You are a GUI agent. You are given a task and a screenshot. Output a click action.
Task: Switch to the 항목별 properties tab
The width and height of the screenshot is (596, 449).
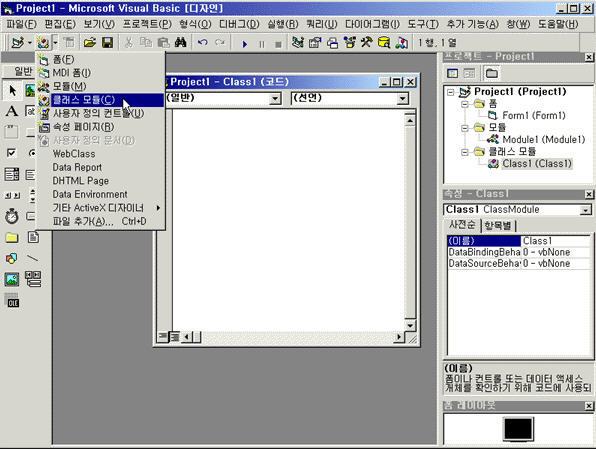click(x=498, y=226)
